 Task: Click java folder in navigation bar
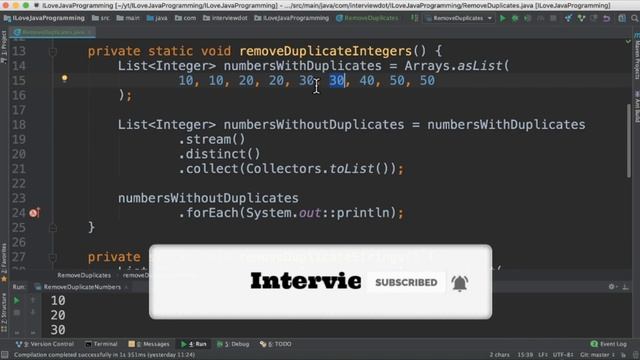[157, 18]
